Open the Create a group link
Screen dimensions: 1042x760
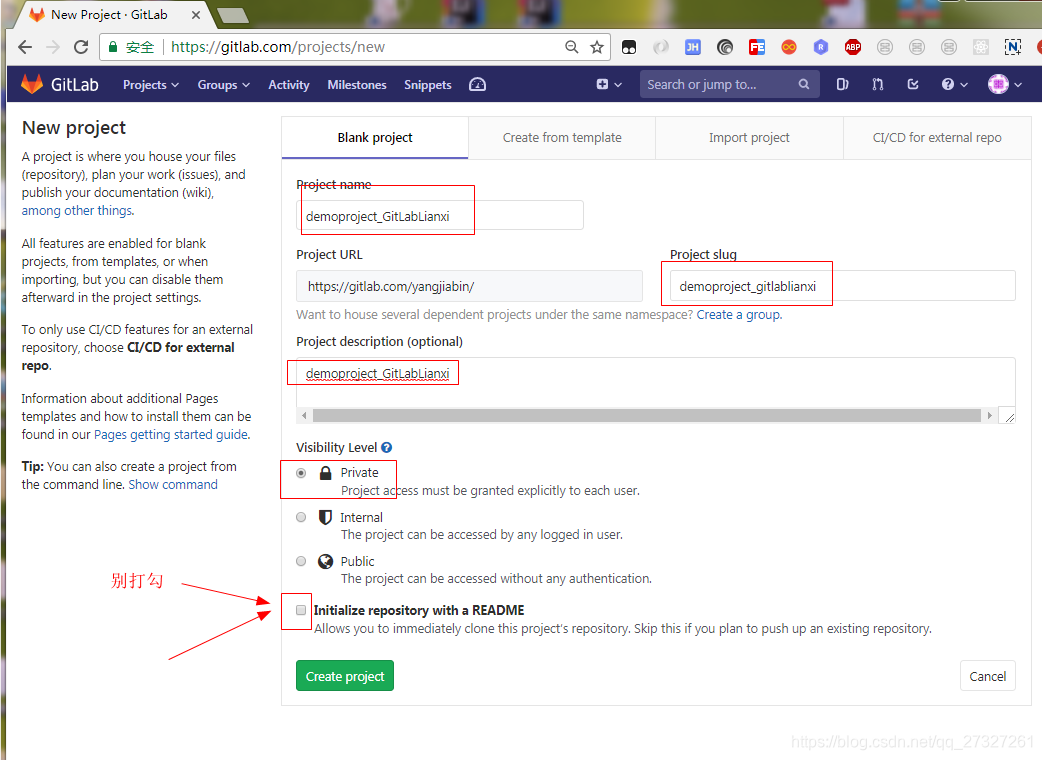coord(739,314)
